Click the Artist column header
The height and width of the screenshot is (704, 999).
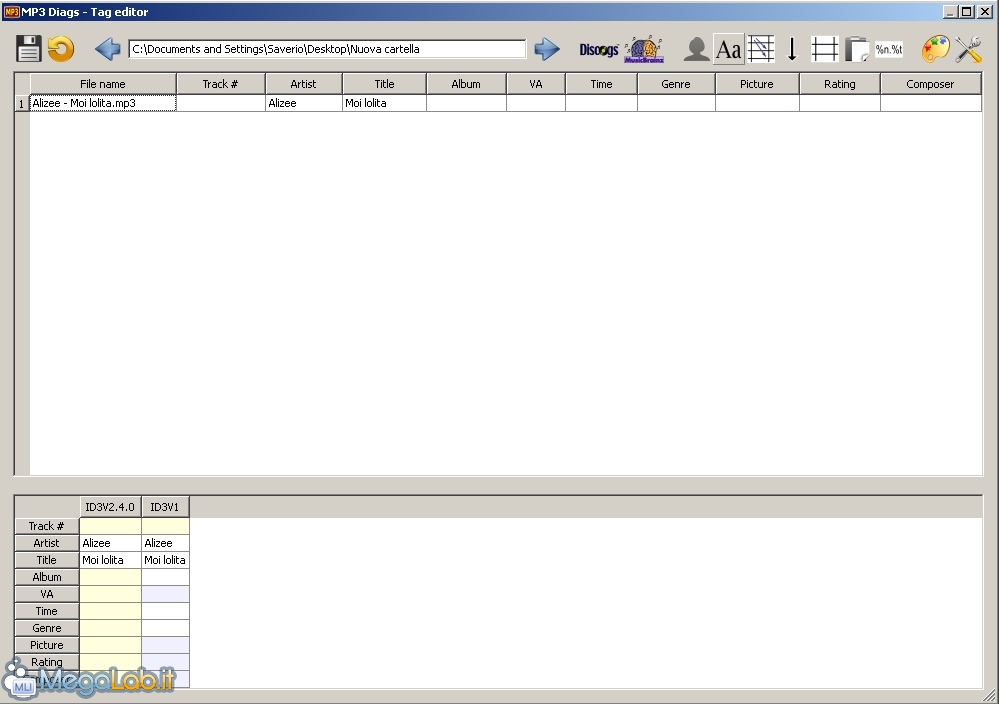[x=303, y=84]
